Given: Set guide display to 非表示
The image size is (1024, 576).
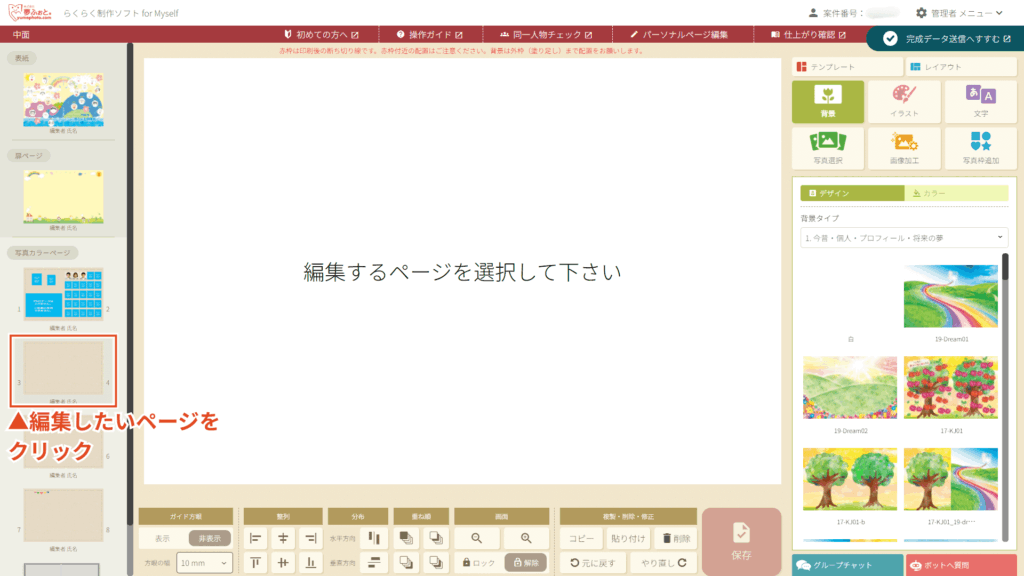Looking at the screenshot, I should tap(210, 538).
